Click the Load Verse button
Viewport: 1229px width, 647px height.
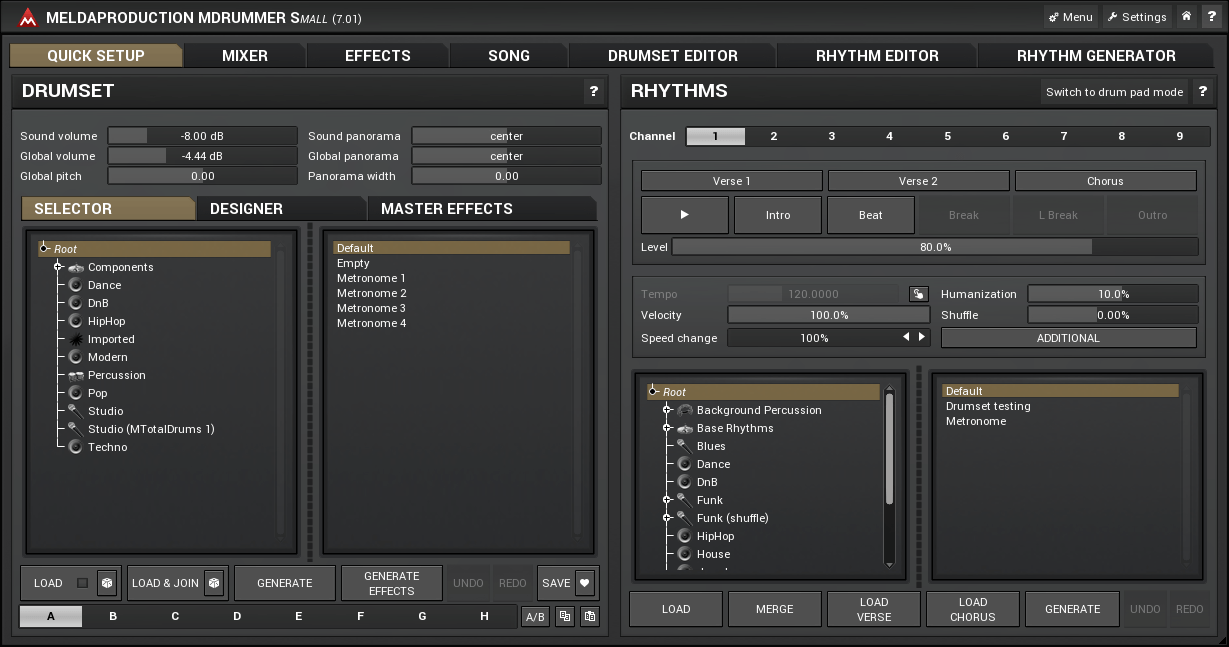tap(874, 609)
